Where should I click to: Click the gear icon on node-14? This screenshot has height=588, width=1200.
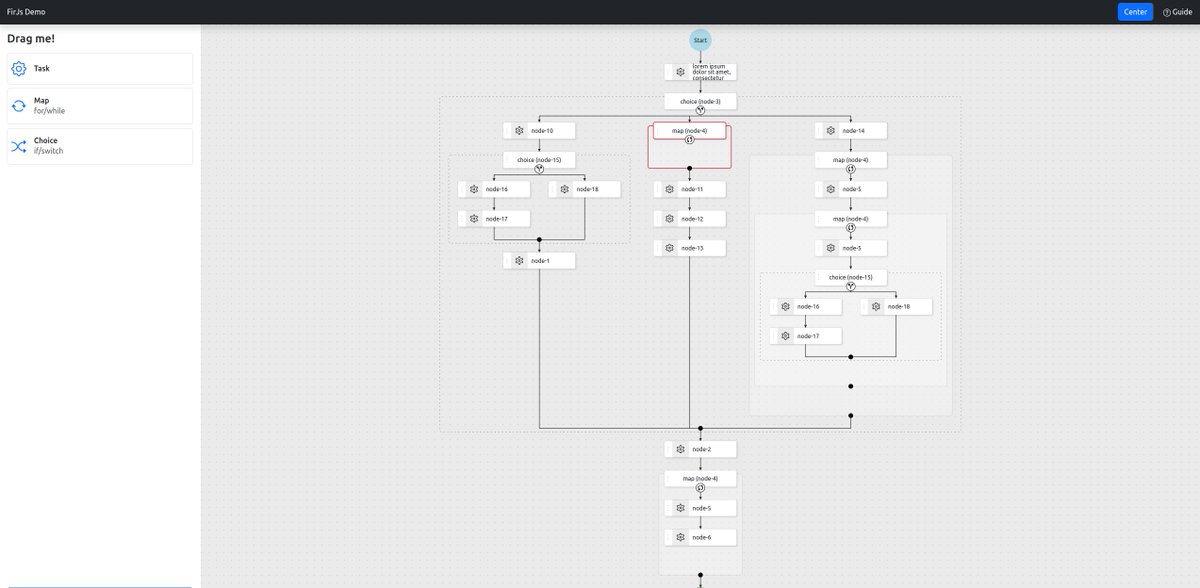[x=831, y=130]
